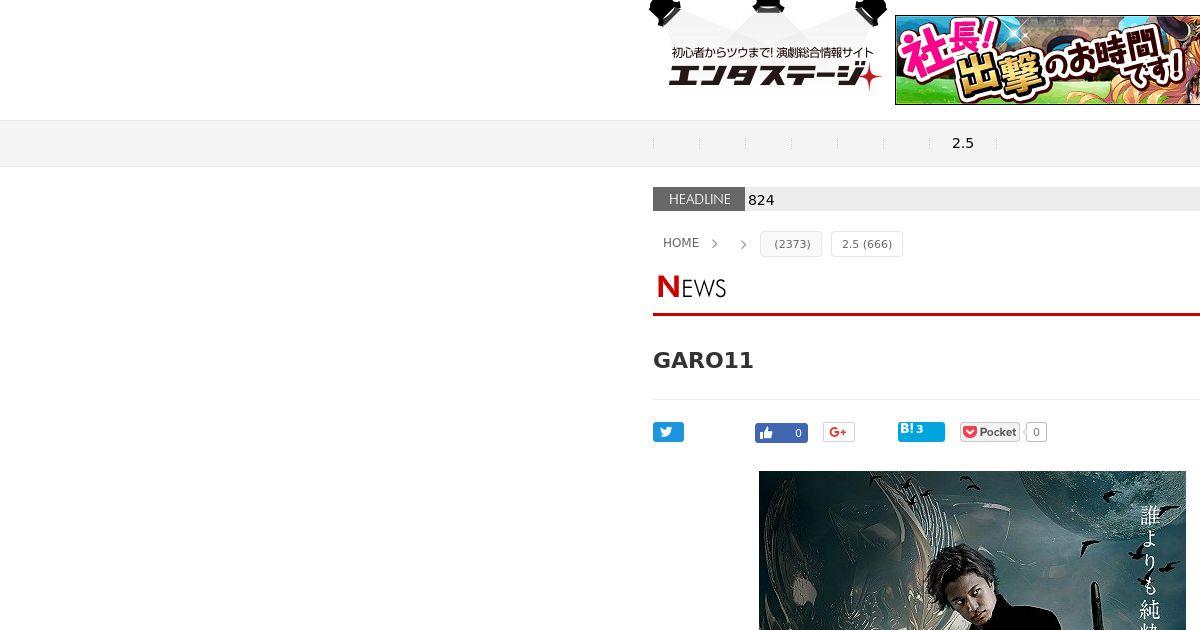Click the NEWS section heading
Image resolution: width=1200 pixels, height=630 pixels.
tap(691, 287)
